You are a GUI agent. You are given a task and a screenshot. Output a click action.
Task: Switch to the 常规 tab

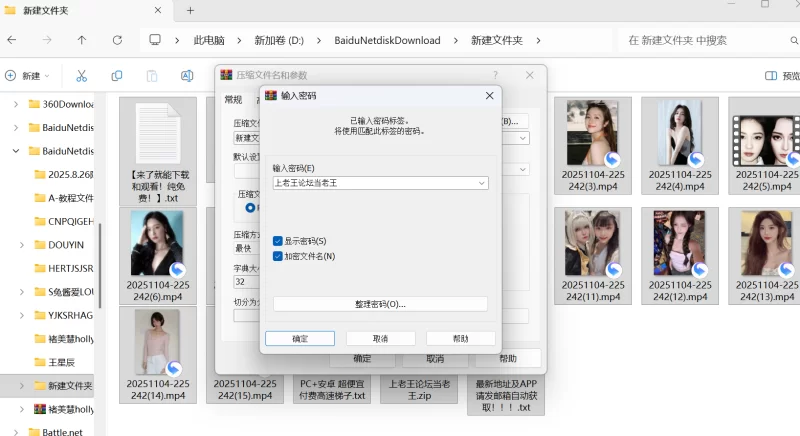[233, 99]
